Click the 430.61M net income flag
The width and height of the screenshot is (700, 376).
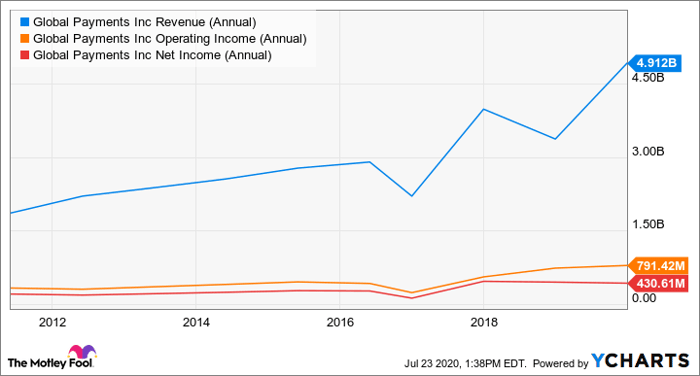[657, 283]
